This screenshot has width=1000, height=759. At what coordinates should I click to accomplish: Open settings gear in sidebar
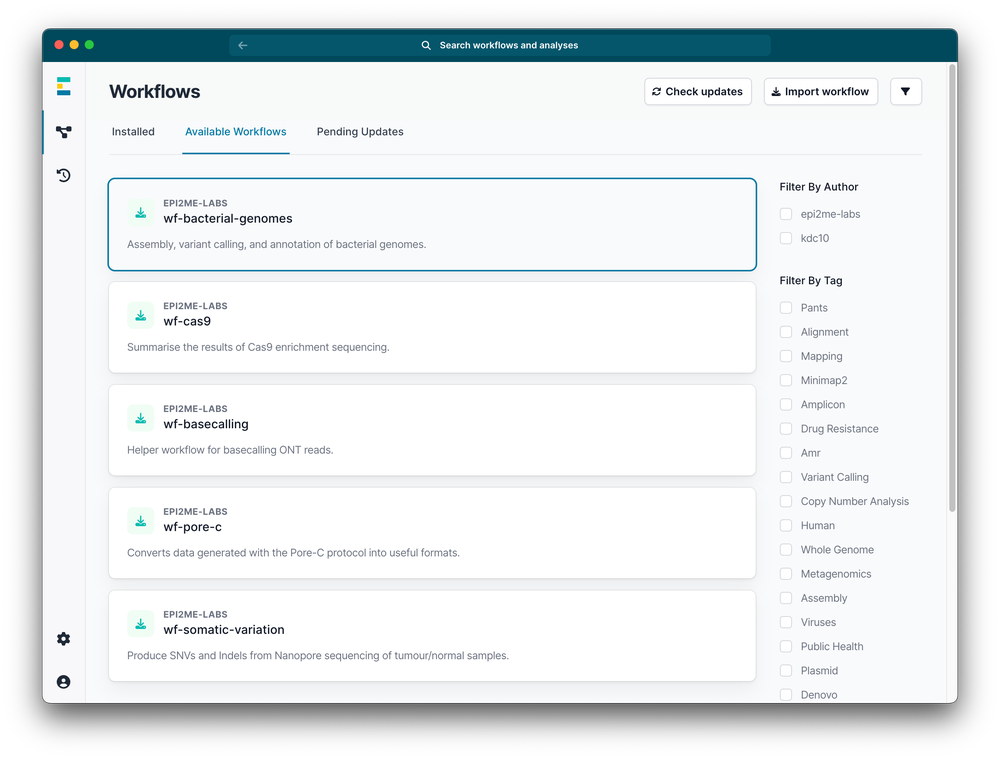pyautogui.click(x=63, y=638)
